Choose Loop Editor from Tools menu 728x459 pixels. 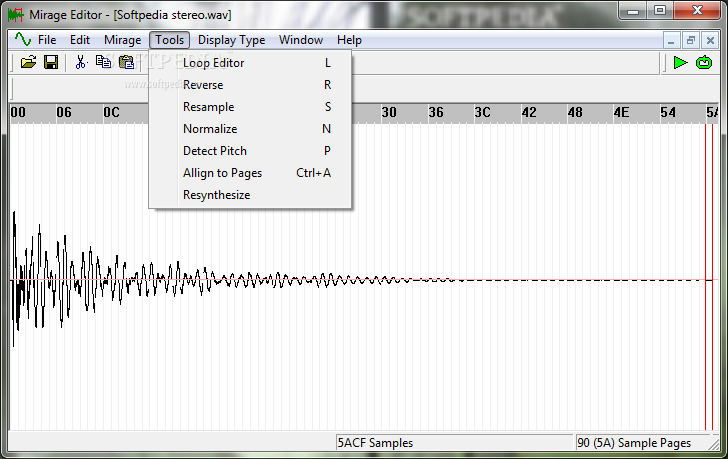point(250,63)
